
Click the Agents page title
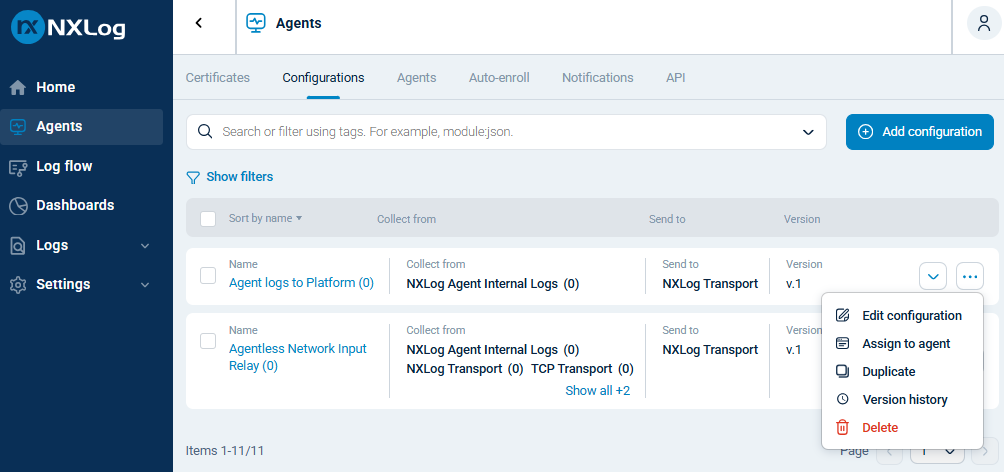pos(298,24)
